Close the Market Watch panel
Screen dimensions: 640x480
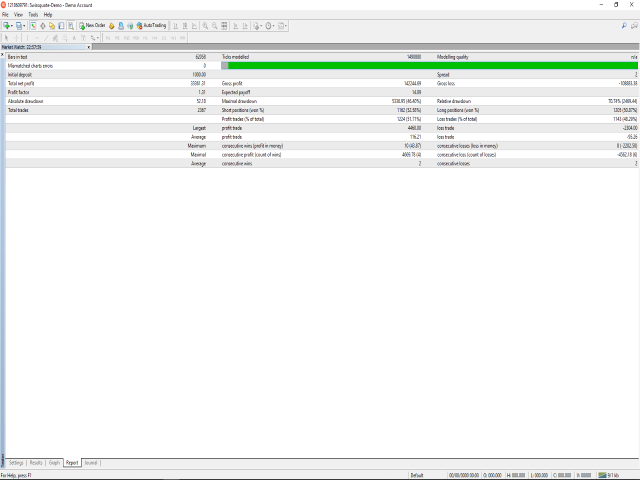tap(89, 47)
